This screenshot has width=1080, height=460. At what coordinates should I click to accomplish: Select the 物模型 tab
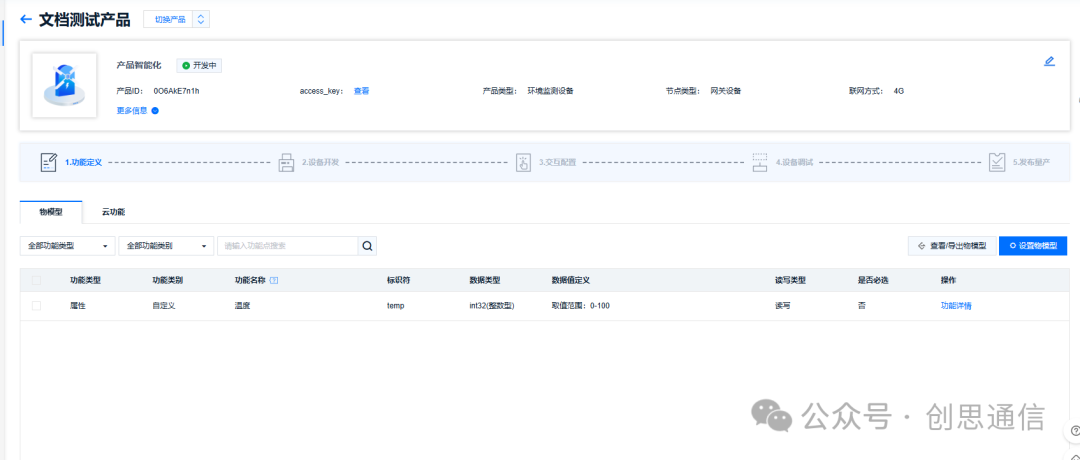(x=51, y=212)
